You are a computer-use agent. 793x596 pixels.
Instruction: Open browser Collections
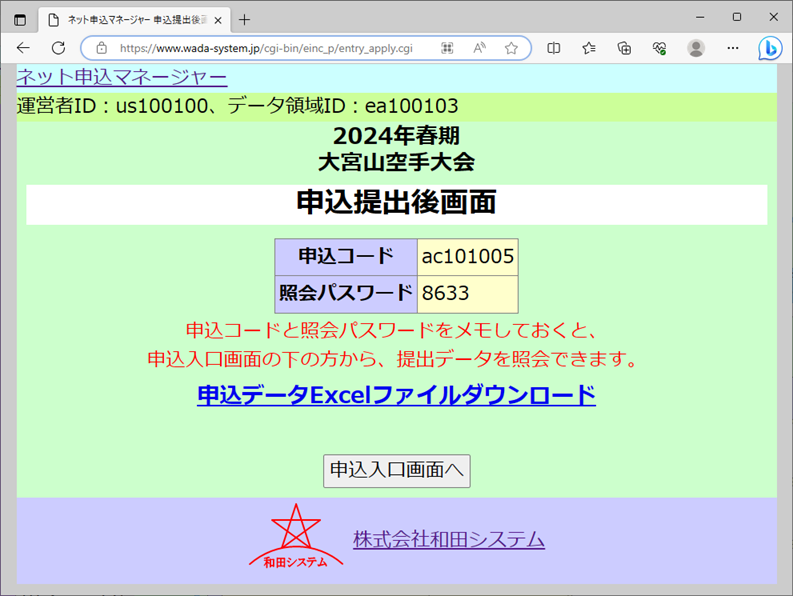pyautogui.click(x=624, y=48)
